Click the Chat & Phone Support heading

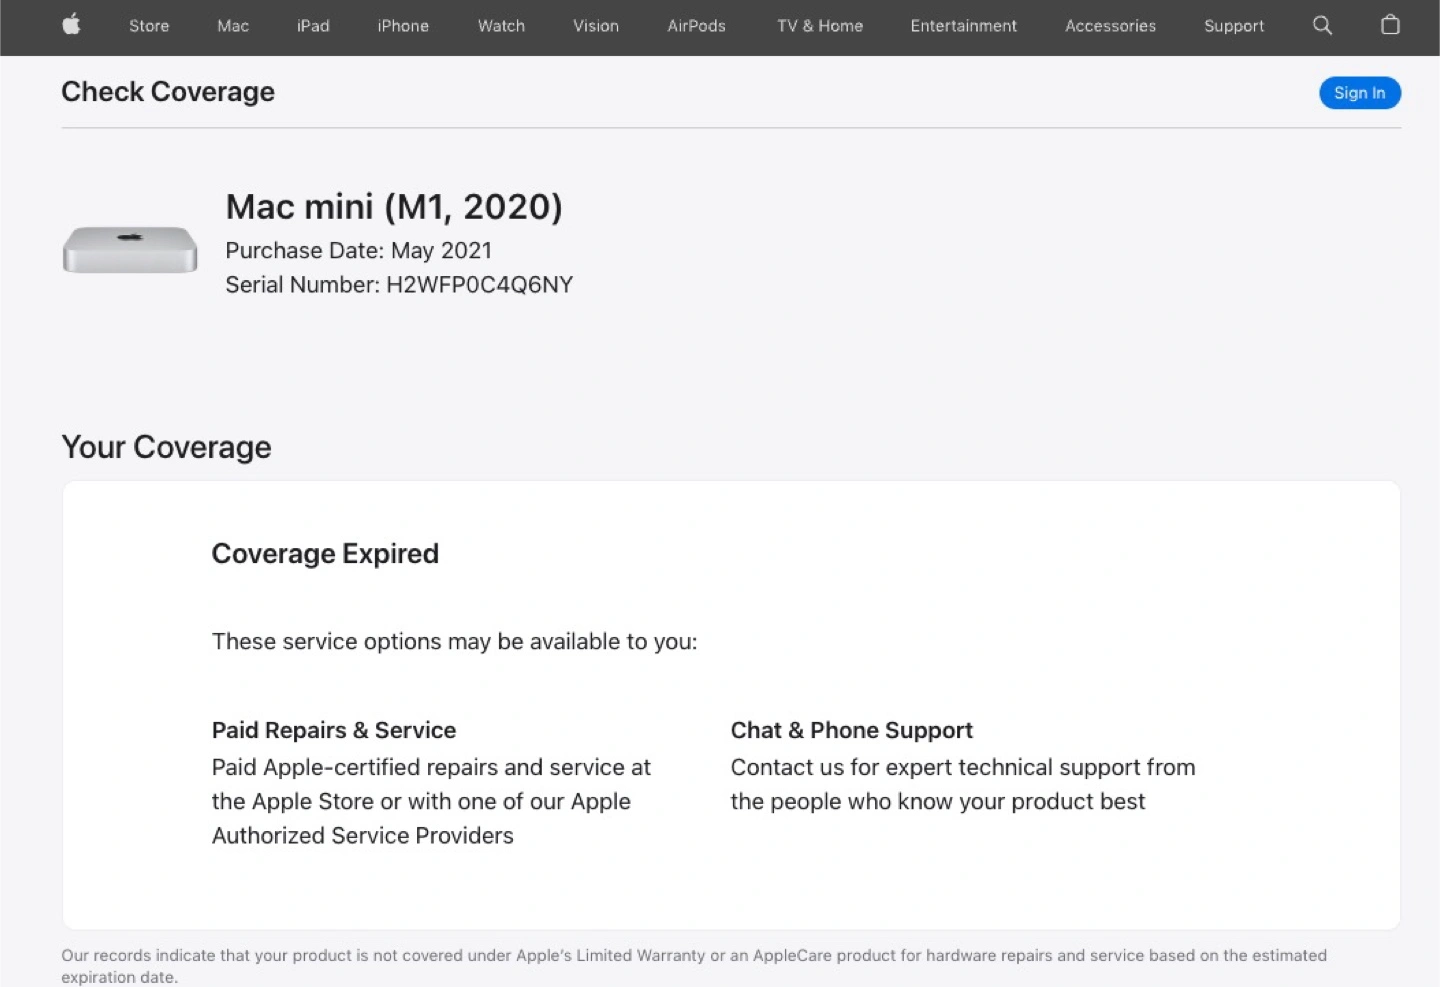852,731
